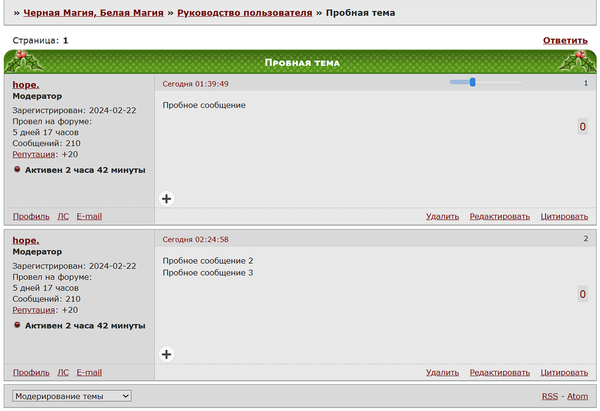The height and width of the screenshot is (411, 600).
Task: Open Репутация link in first post
Action: click(x=35, y=155)
